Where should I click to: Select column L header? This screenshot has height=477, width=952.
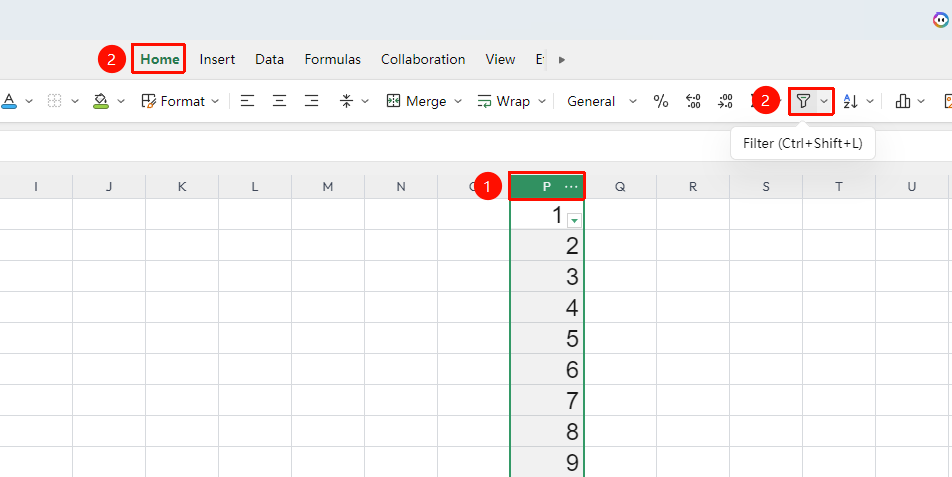(255, 187)
